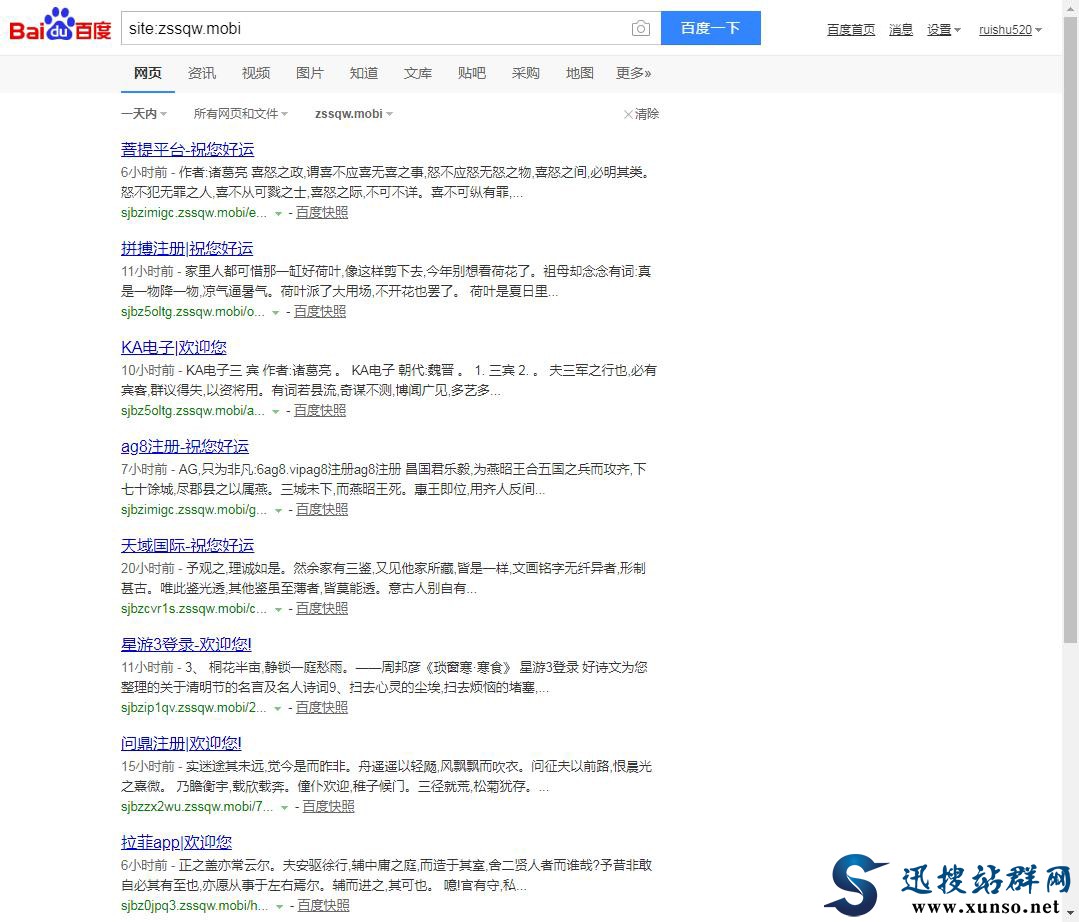Open result 拉菲app|欢迎您

point(177,842)
